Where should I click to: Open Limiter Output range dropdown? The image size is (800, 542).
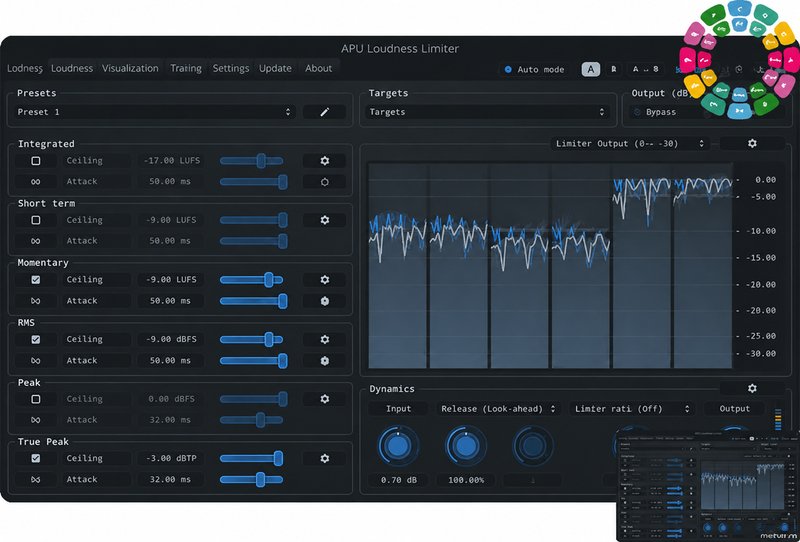[631, 143]
